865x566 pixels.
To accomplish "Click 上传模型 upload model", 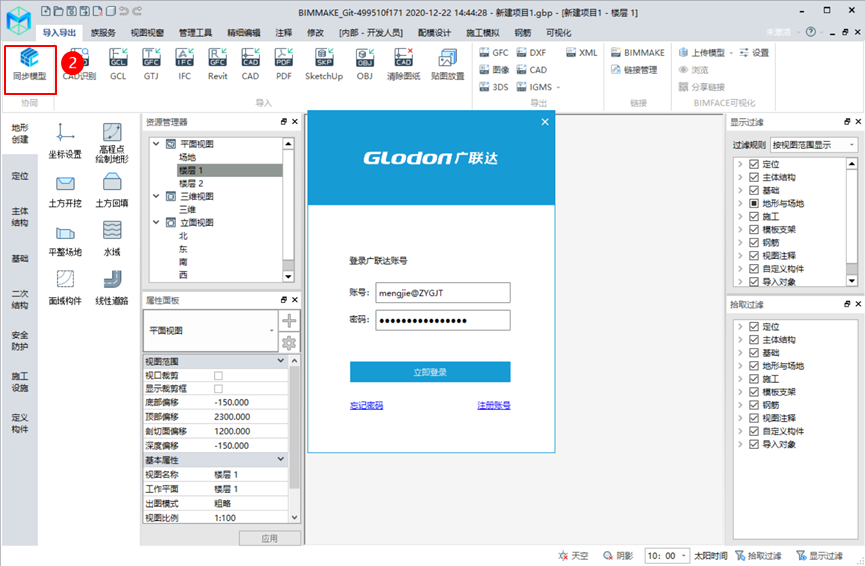I will click(x=702, y=52).
